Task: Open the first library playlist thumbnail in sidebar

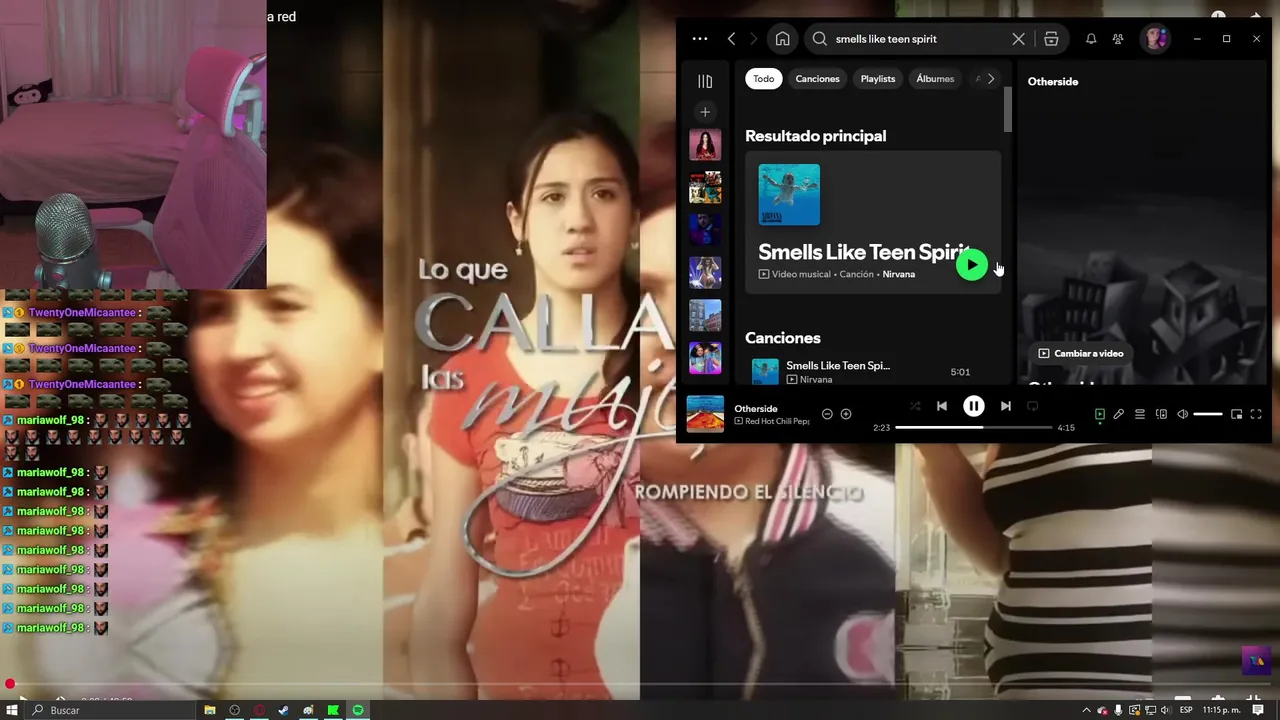Action: point(705,145)
